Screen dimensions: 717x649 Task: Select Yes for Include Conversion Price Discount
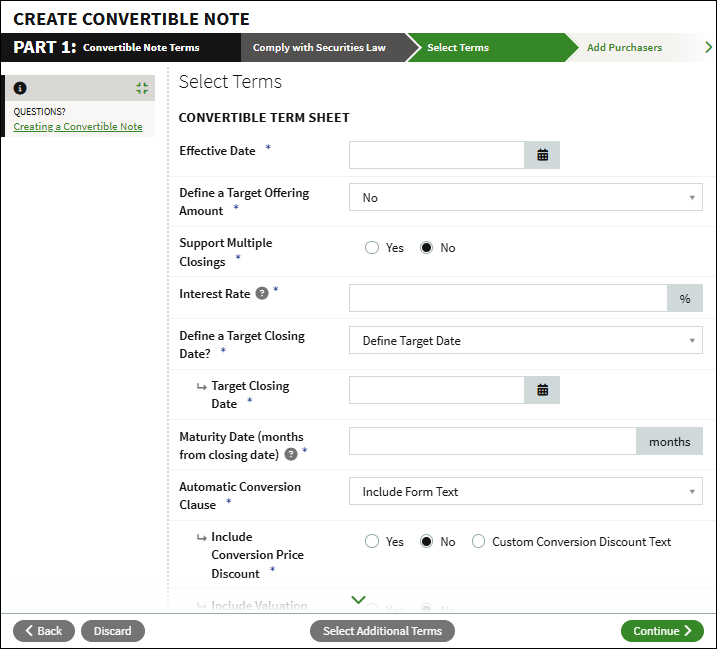pyautogui.click(x=372, y=542)
